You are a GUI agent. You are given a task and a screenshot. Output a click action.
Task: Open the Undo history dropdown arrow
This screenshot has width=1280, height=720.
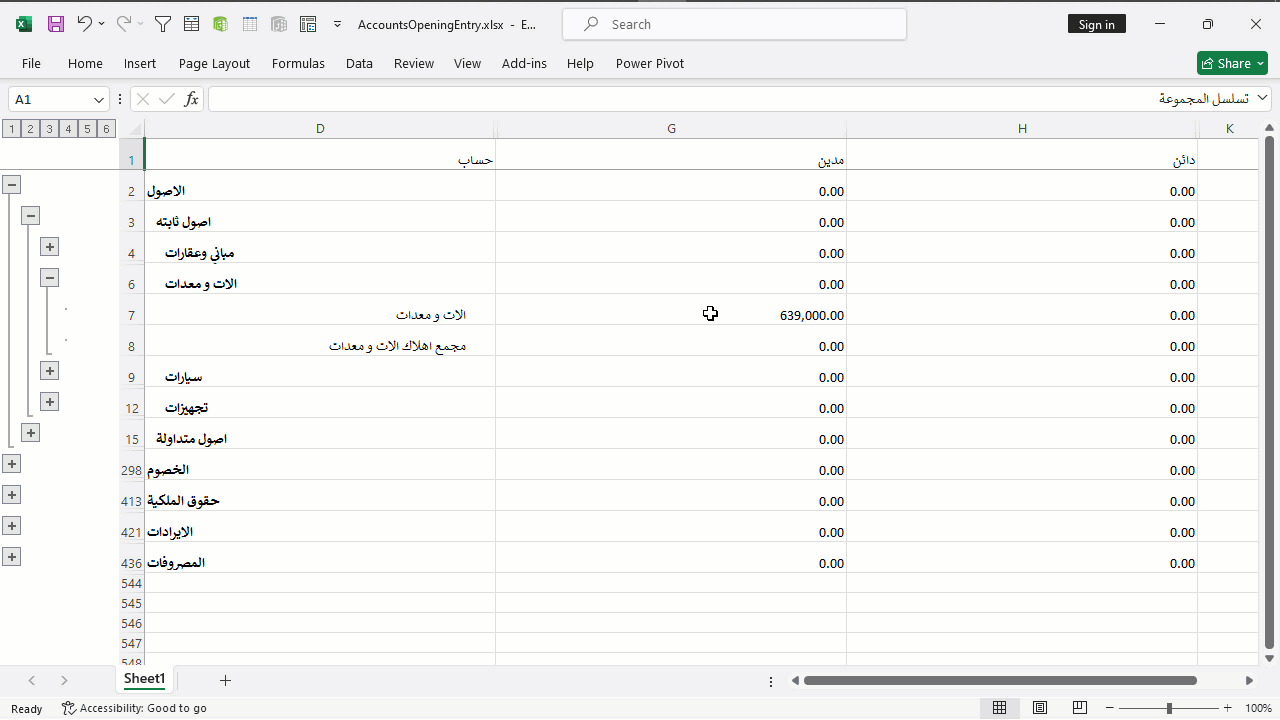click(x=102, y=24)
